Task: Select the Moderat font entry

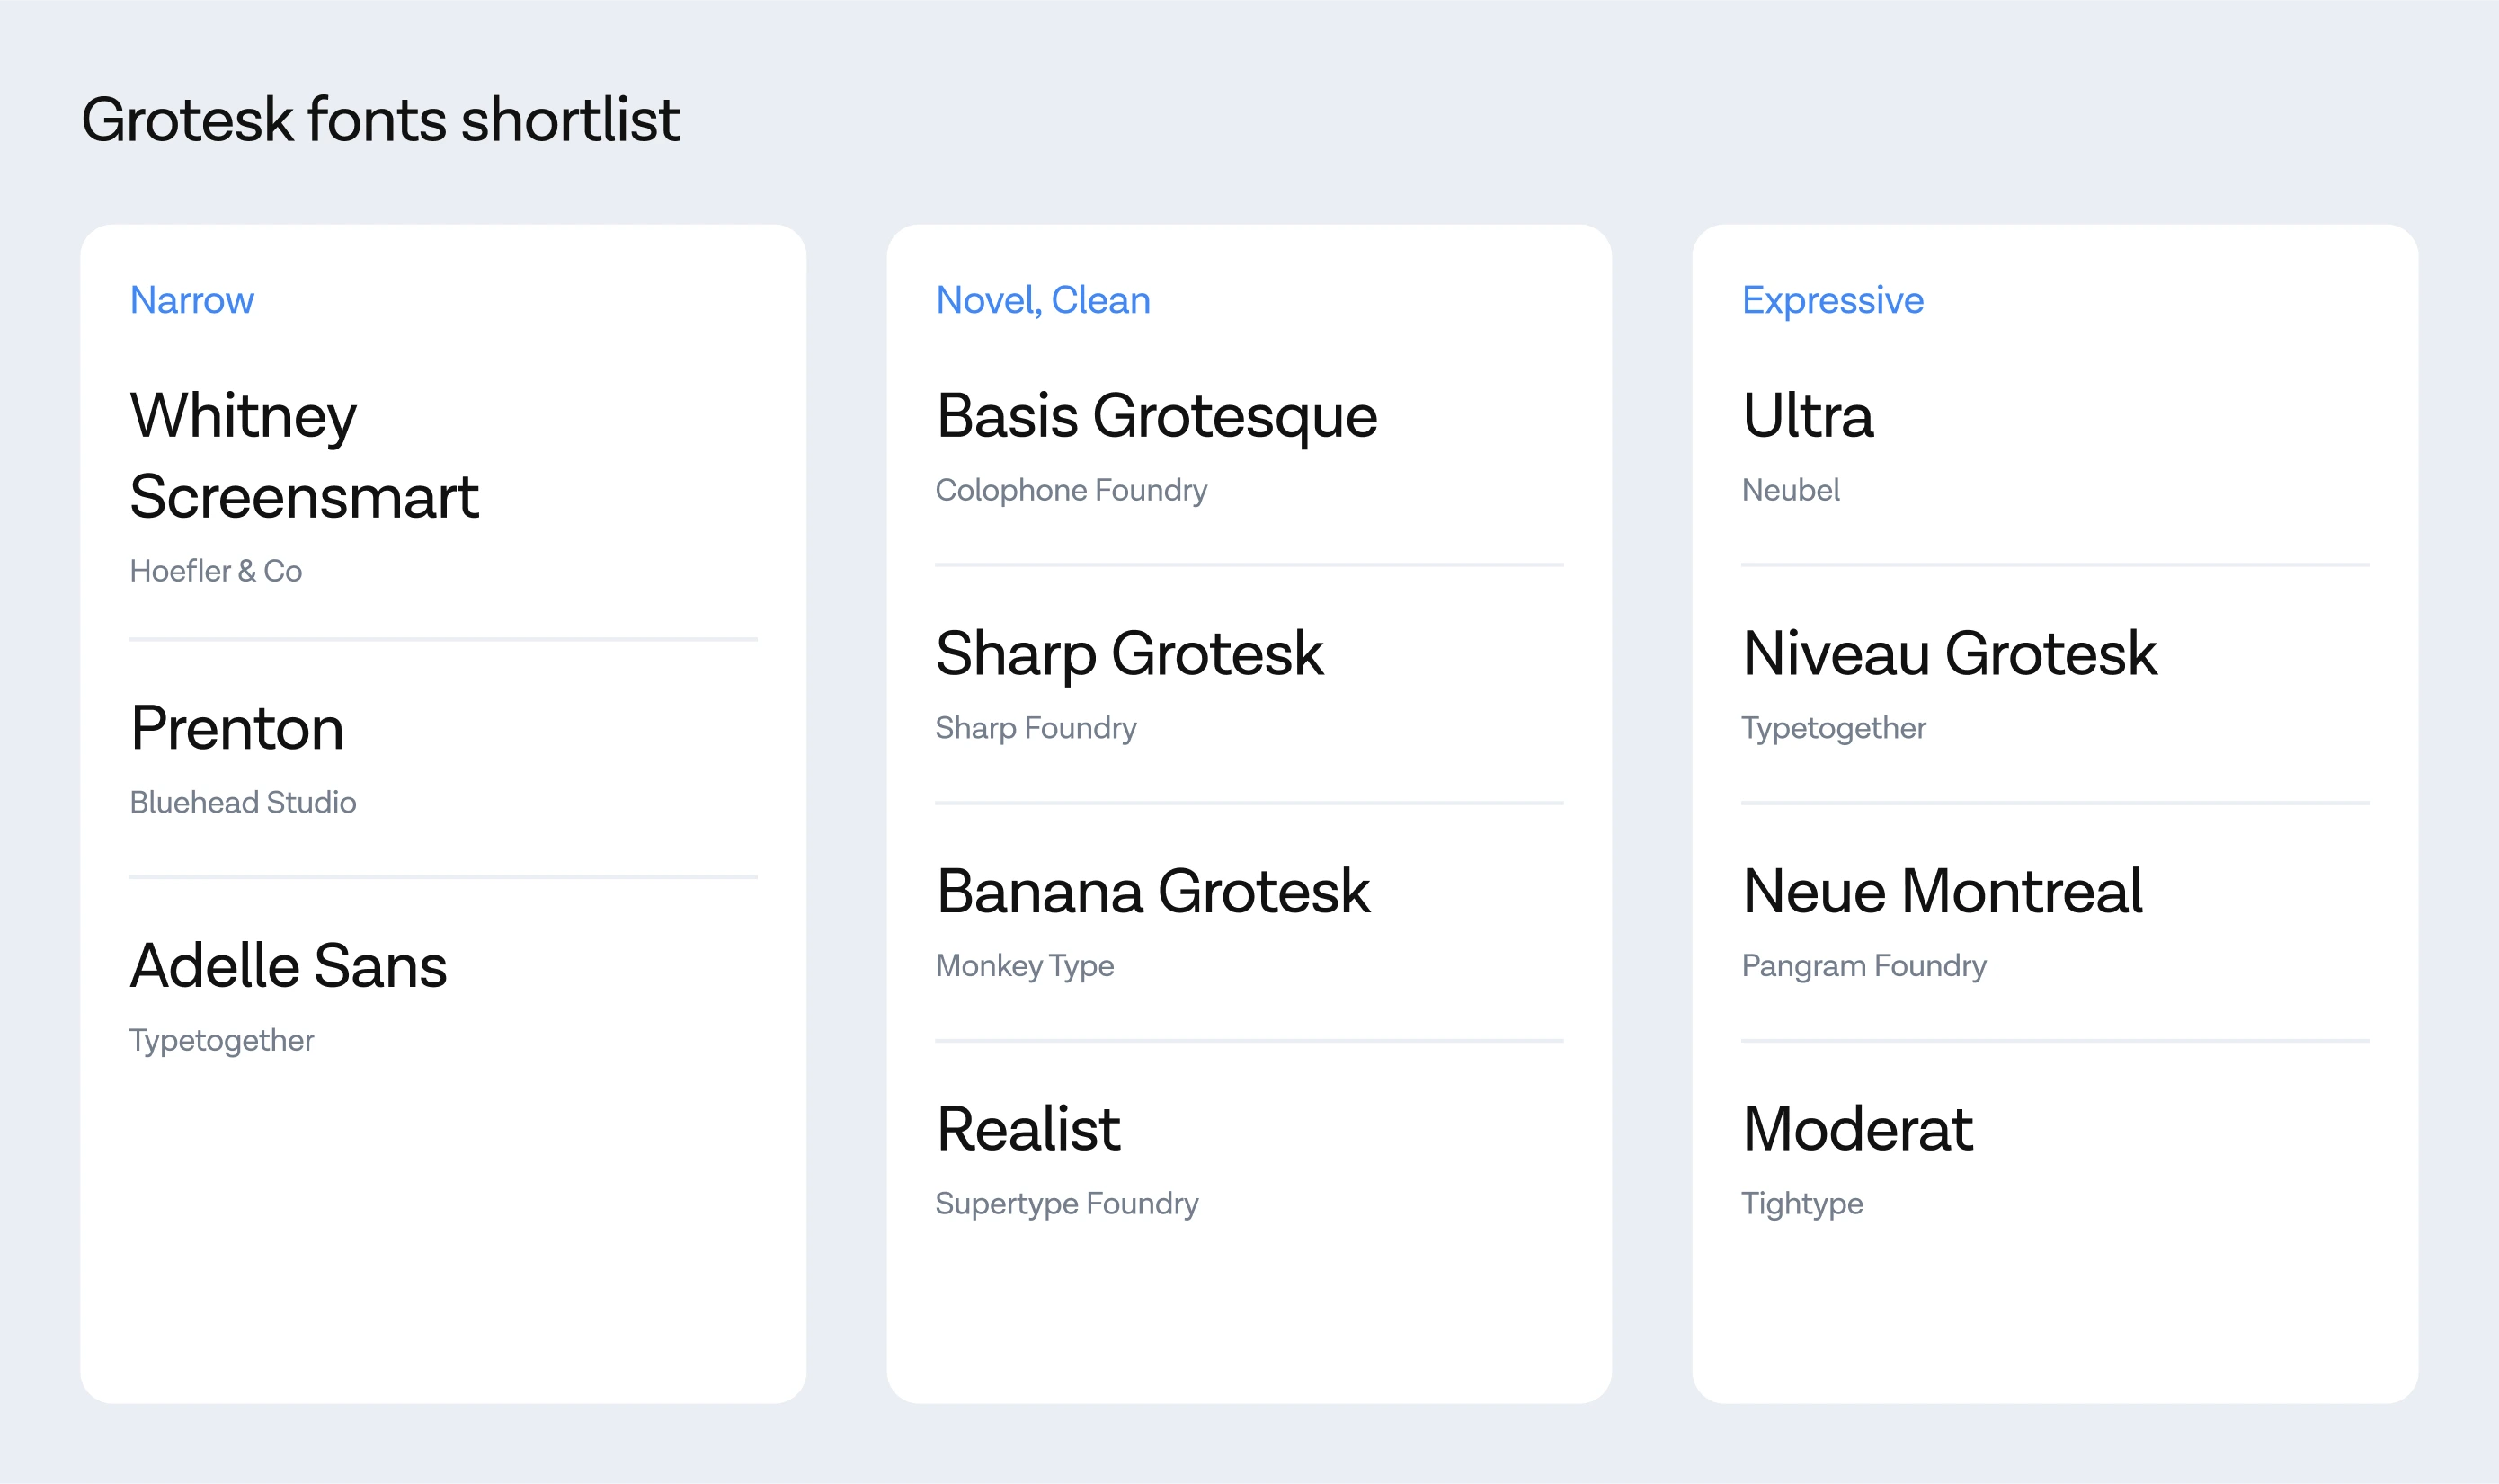Action: [x=1857, y=1129]
